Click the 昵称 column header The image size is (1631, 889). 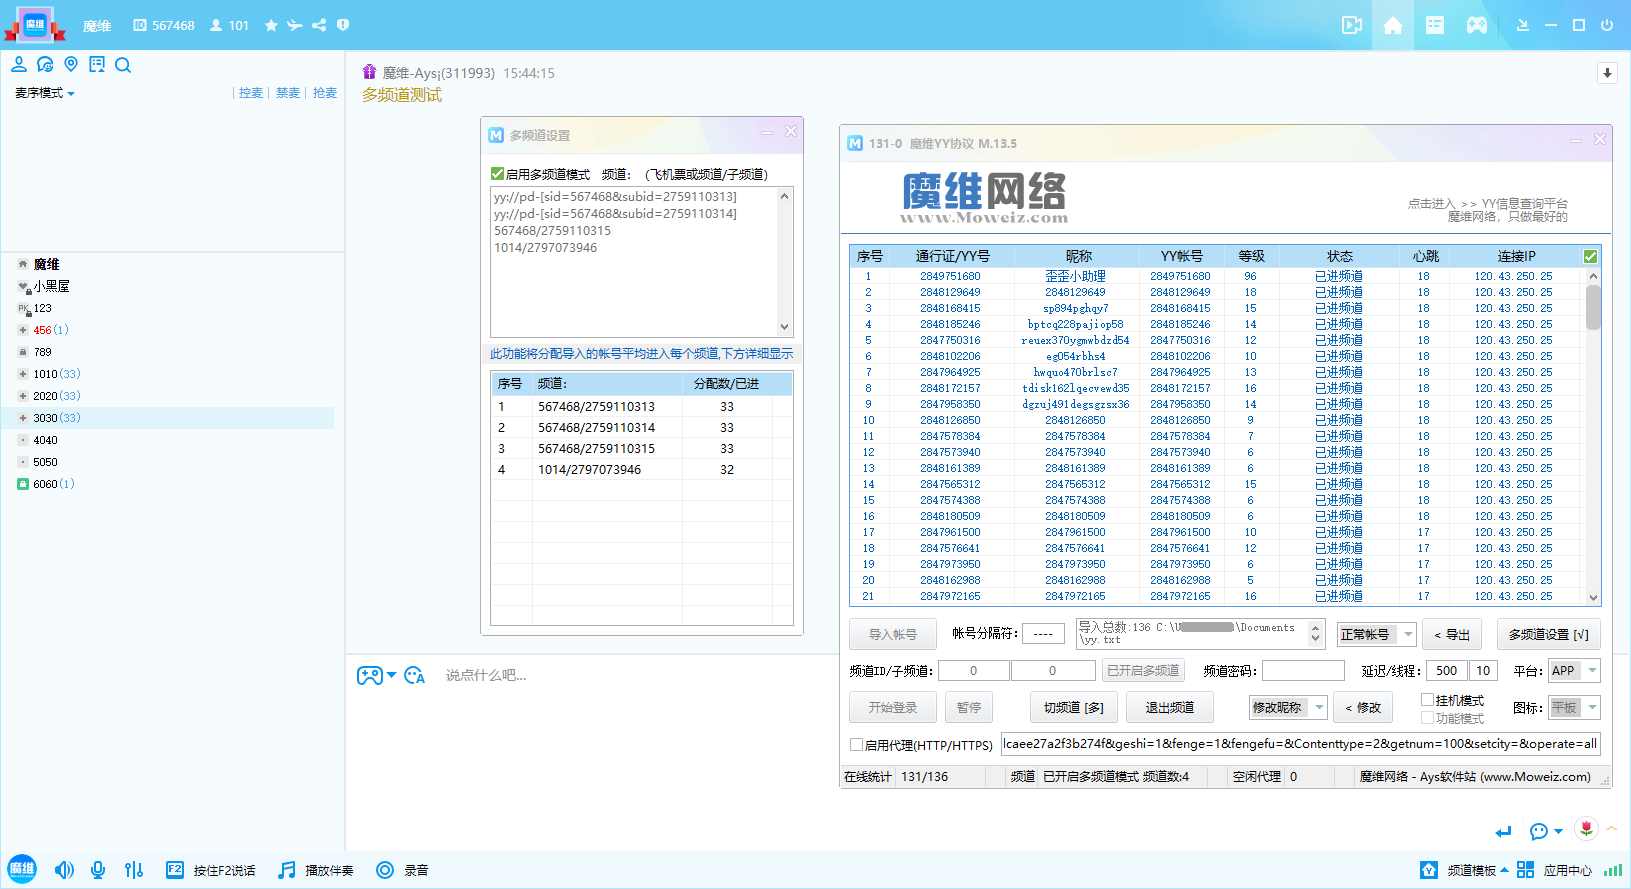point(1078,256)
